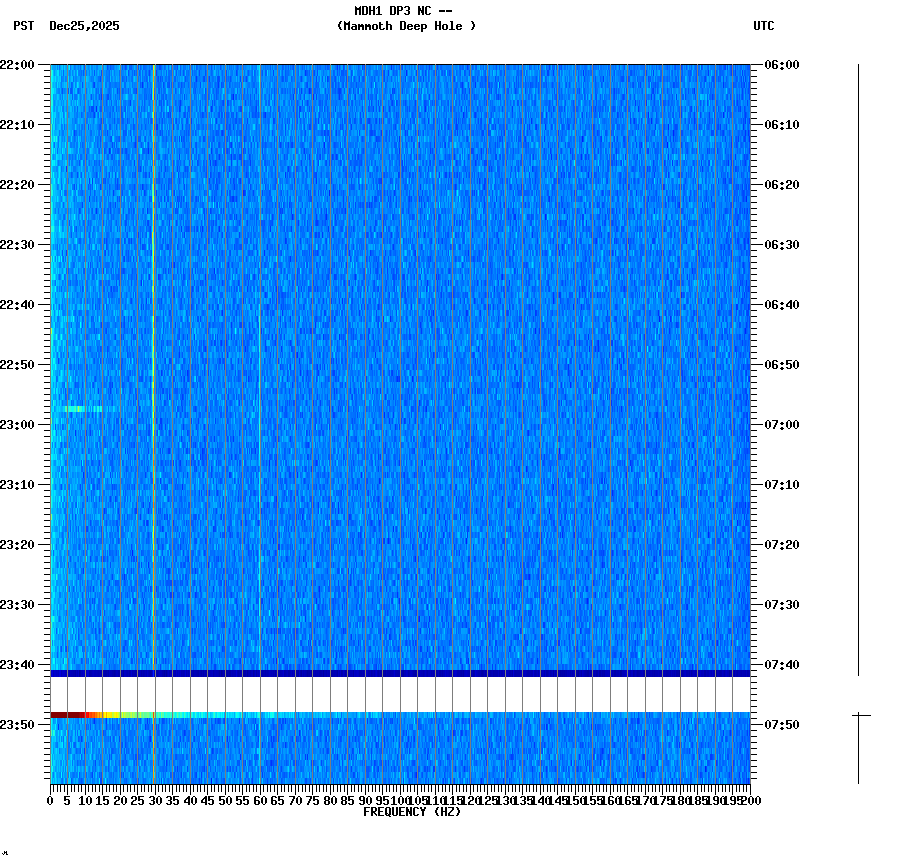Click the Mammoth Deep Hole subtitle text

406,27
